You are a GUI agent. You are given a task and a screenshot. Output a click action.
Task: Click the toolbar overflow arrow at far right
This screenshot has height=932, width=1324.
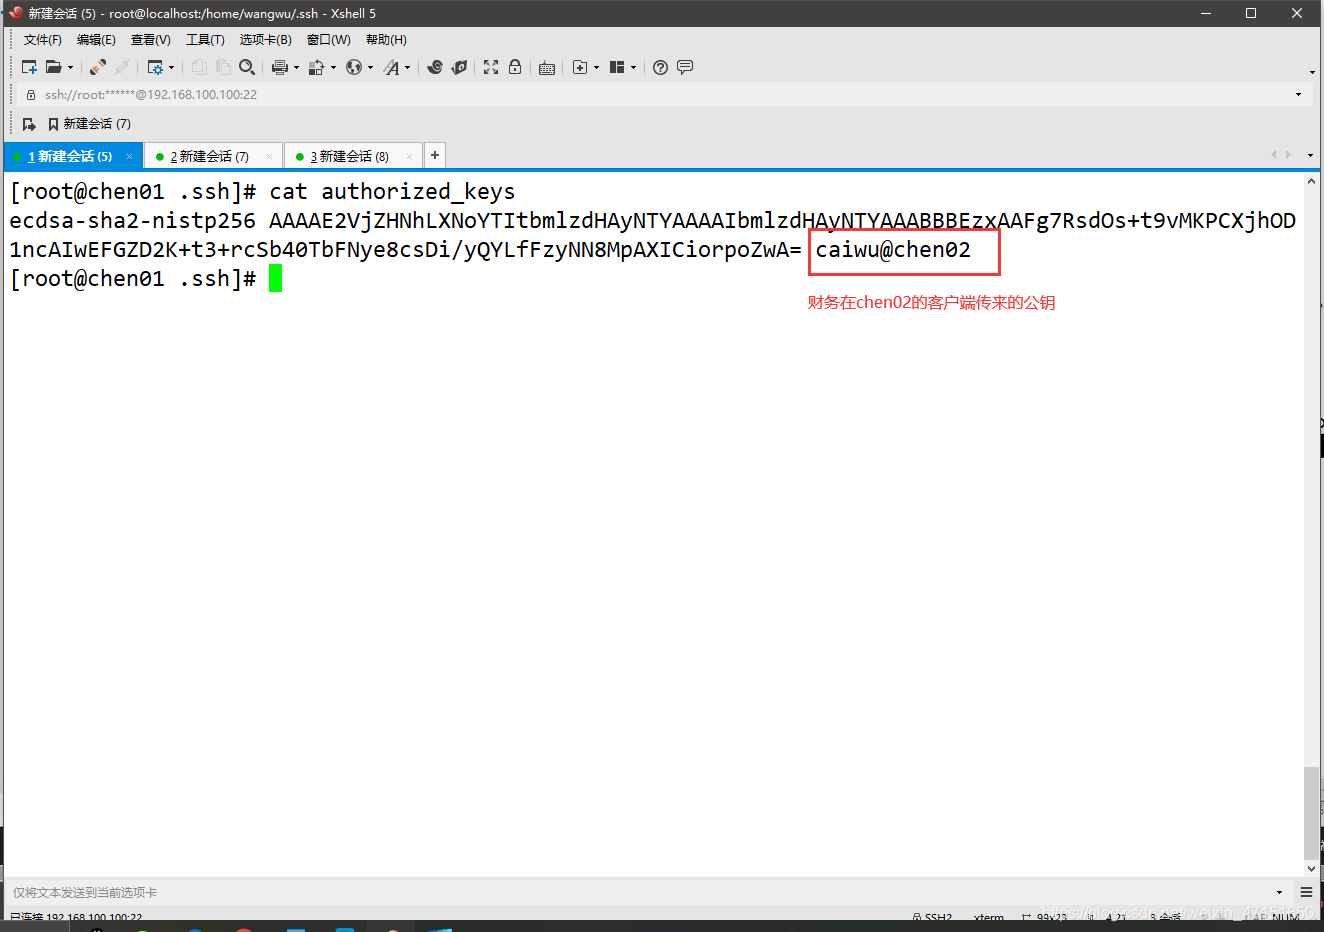(1312, 72)
